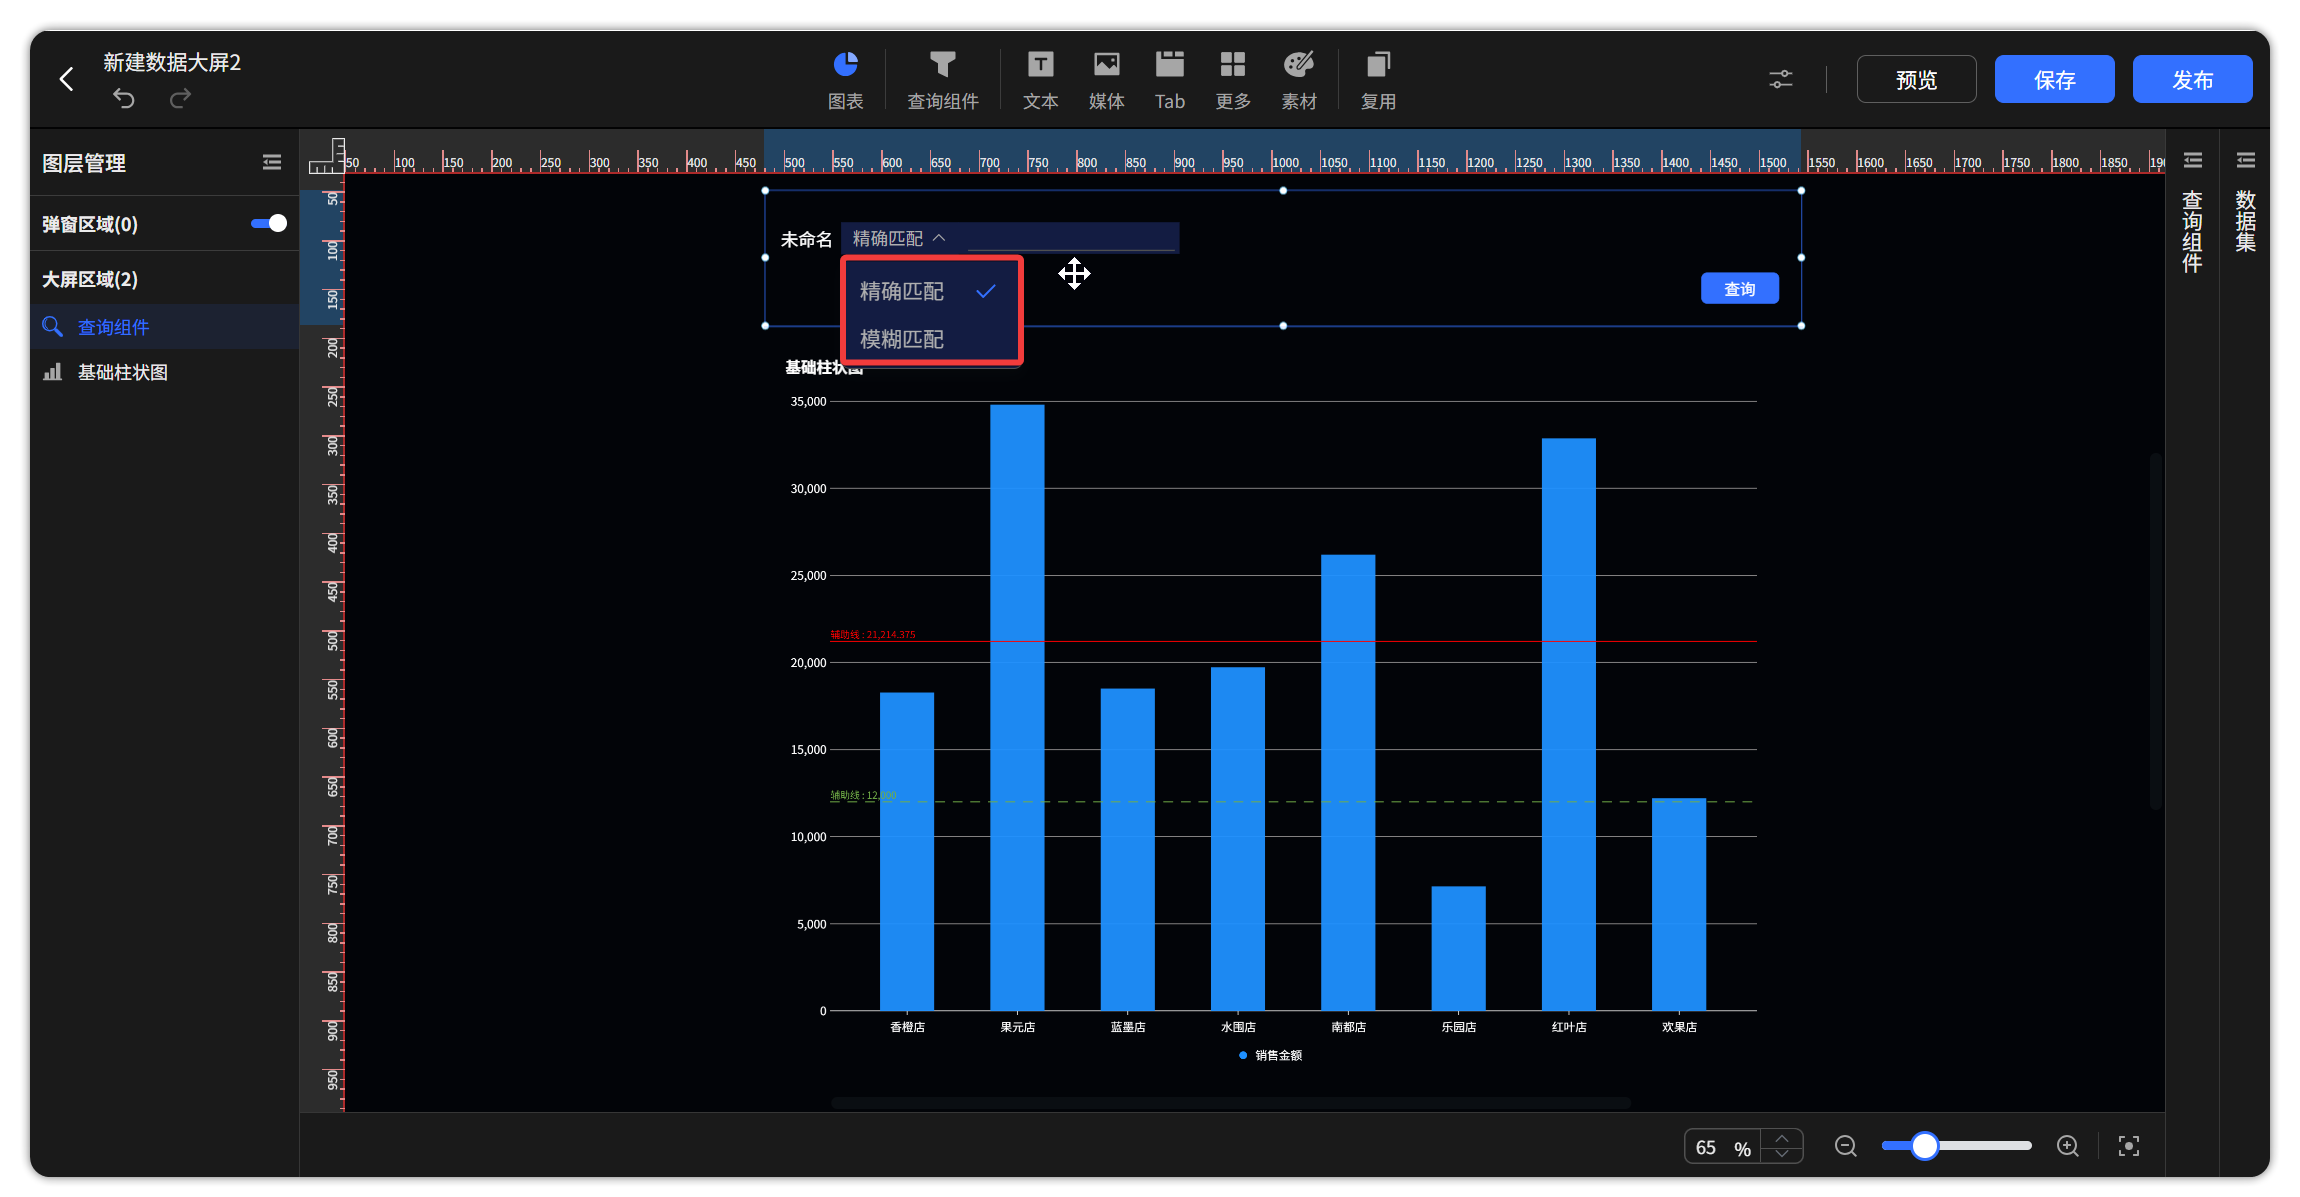Click the 红叶店 bar in chart
The height and width of the screenshot is (1197, 2300).
(1568, 724)
